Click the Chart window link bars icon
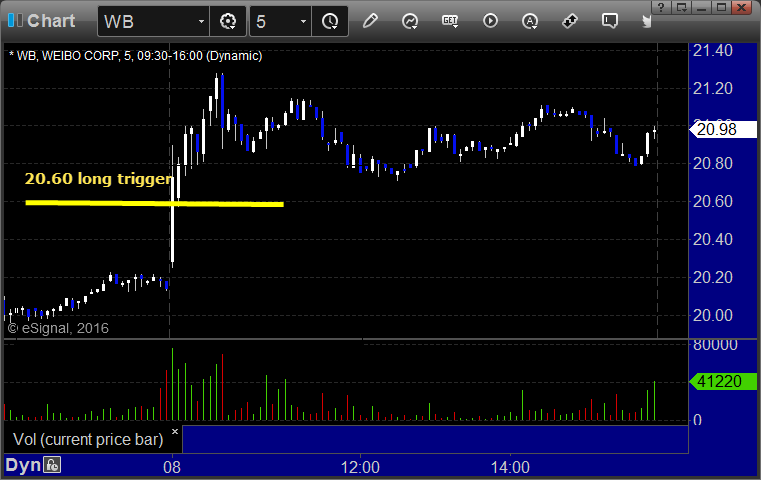Viewport: 761px width, 480px height. [15, 20]
